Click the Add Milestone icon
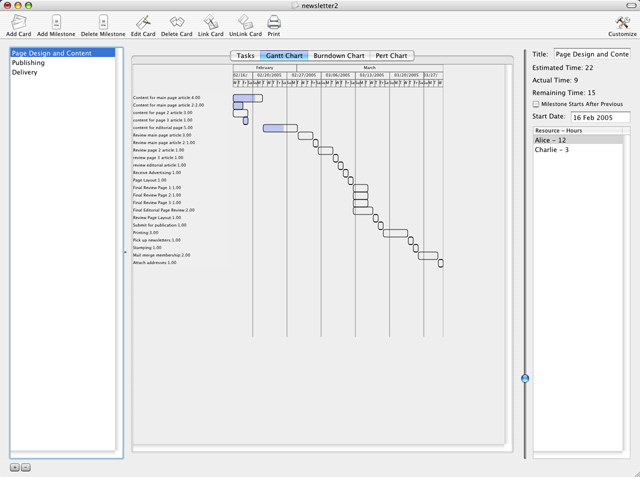Screen dimensions: 640x477 (x=56, y=21)
